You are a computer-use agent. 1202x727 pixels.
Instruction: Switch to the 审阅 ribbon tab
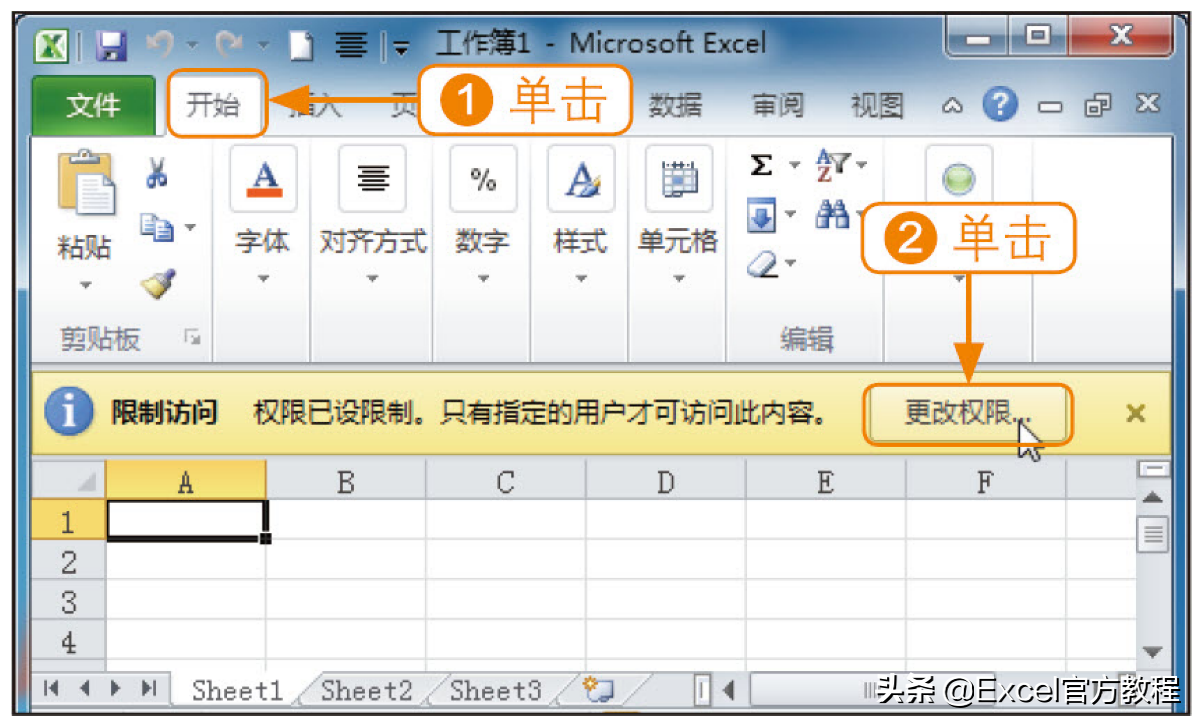click(x=778, y=104)
